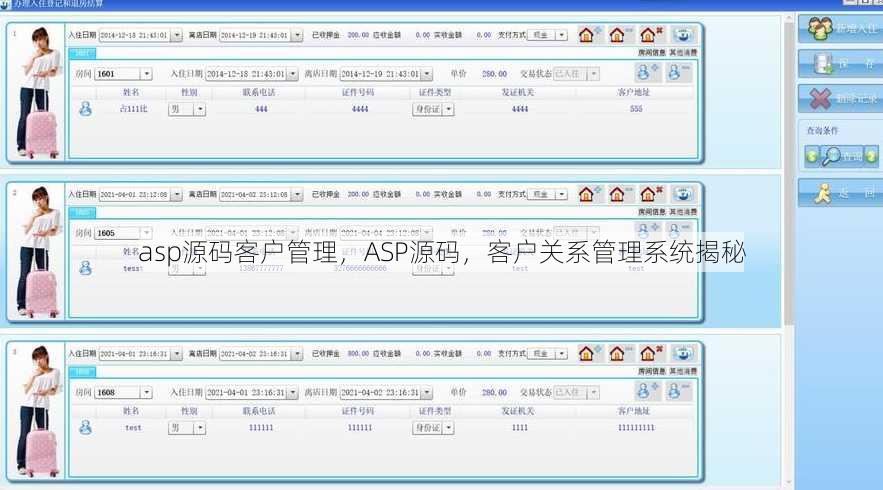The height and width of the screenshot is (490, 883).
Task: Open record 2 top 入住日期 date dropdown
Action: (x=177, y=194)
